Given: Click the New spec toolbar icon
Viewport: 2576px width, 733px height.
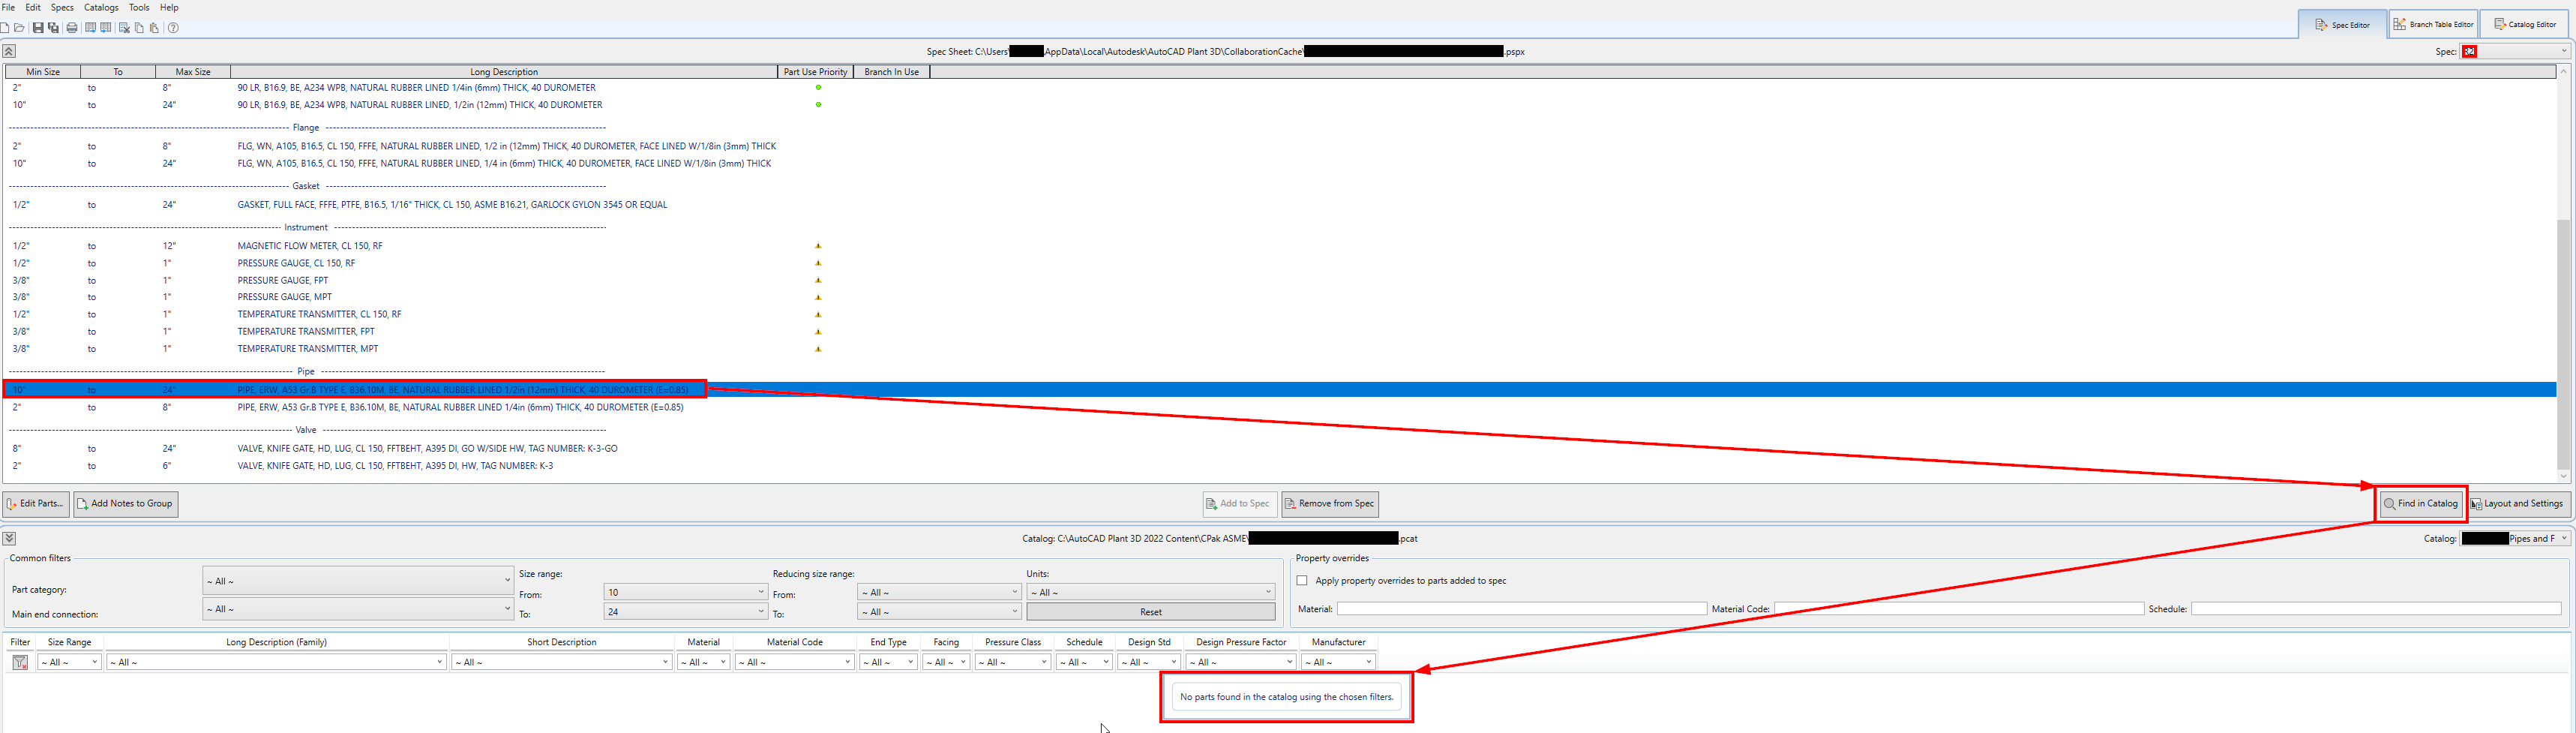Looking at the screenshot, I should tap(4, 28).
